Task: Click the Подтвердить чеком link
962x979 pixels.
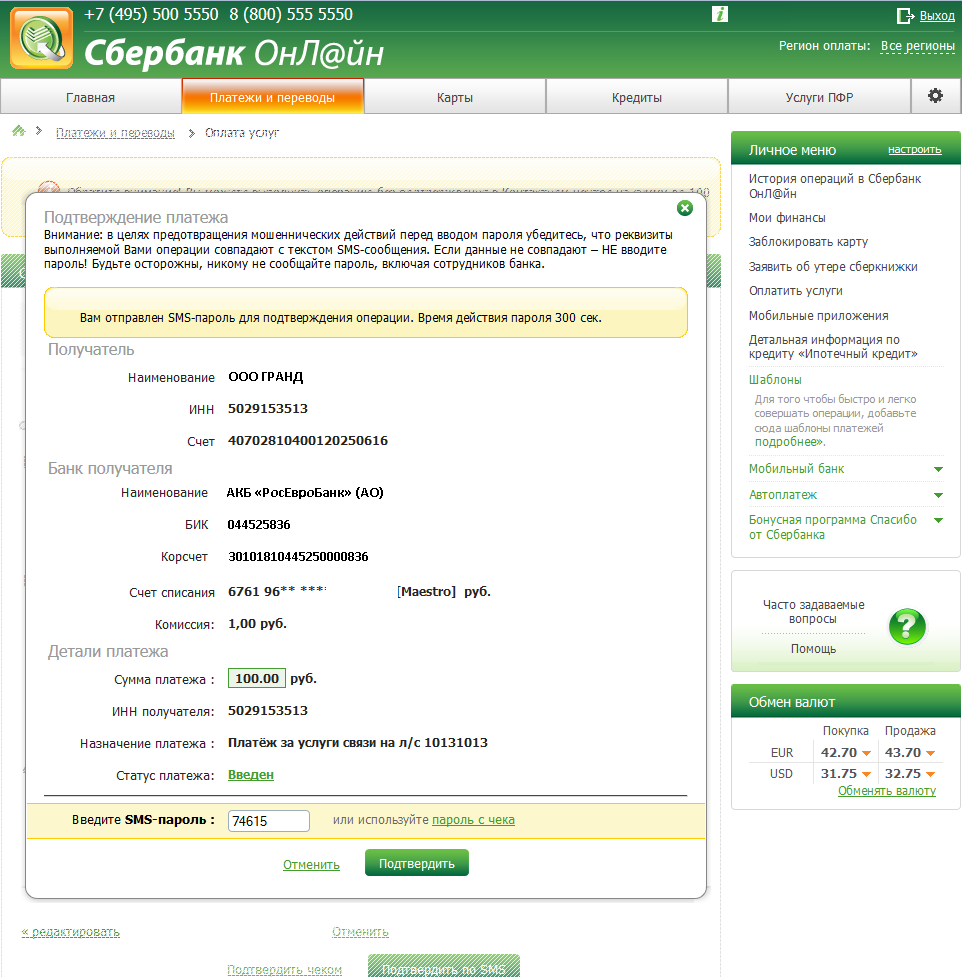Action: (285, 970)
